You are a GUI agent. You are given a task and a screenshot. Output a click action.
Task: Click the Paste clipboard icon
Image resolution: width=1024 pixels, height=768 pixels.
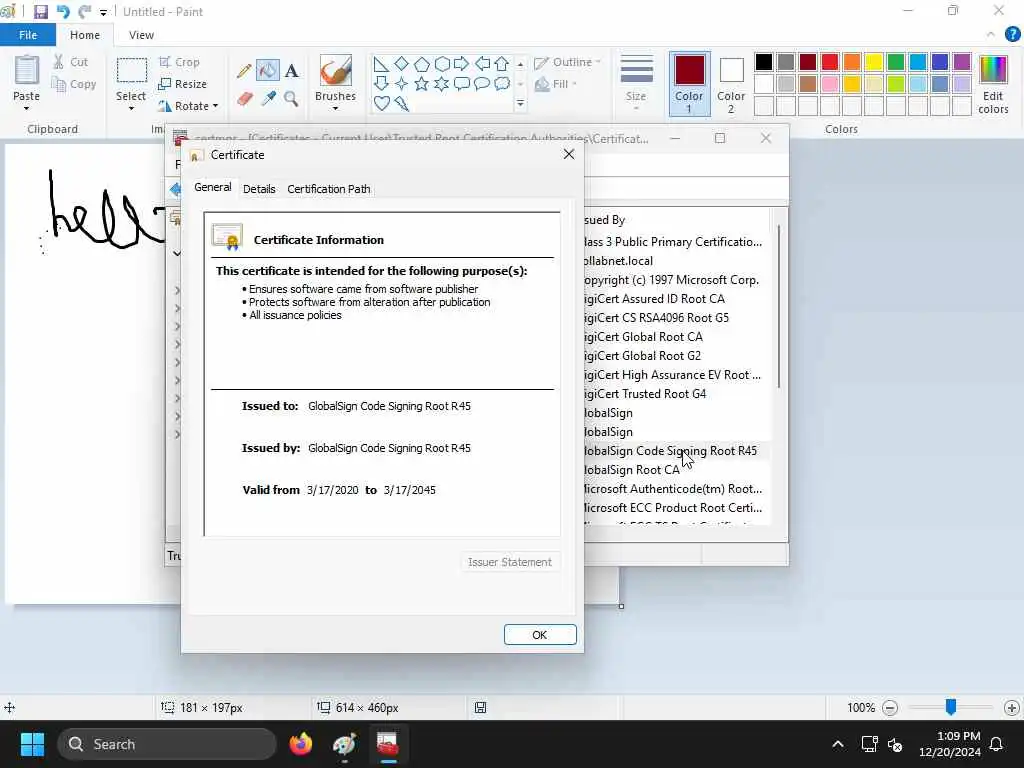[x=27, y=70]
